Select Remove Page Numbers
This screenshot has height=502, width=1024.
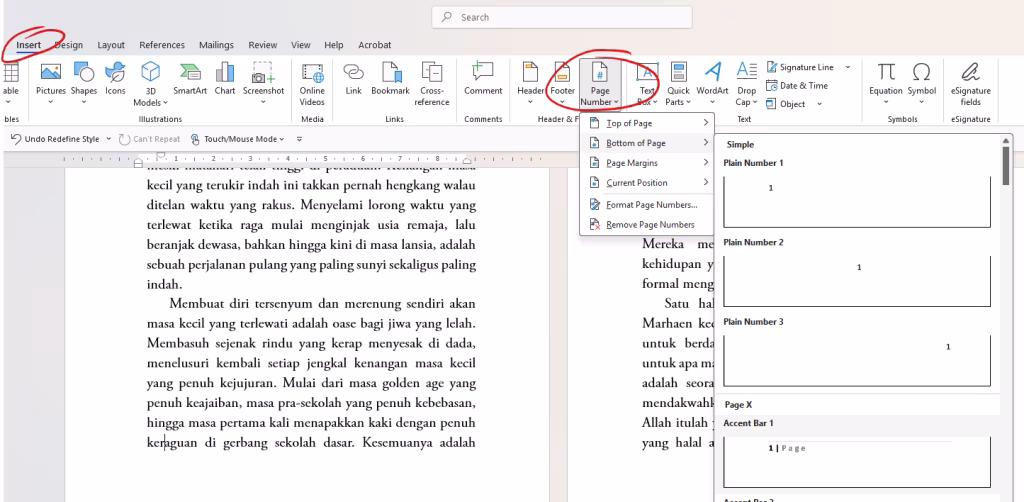tap(647, 225)
